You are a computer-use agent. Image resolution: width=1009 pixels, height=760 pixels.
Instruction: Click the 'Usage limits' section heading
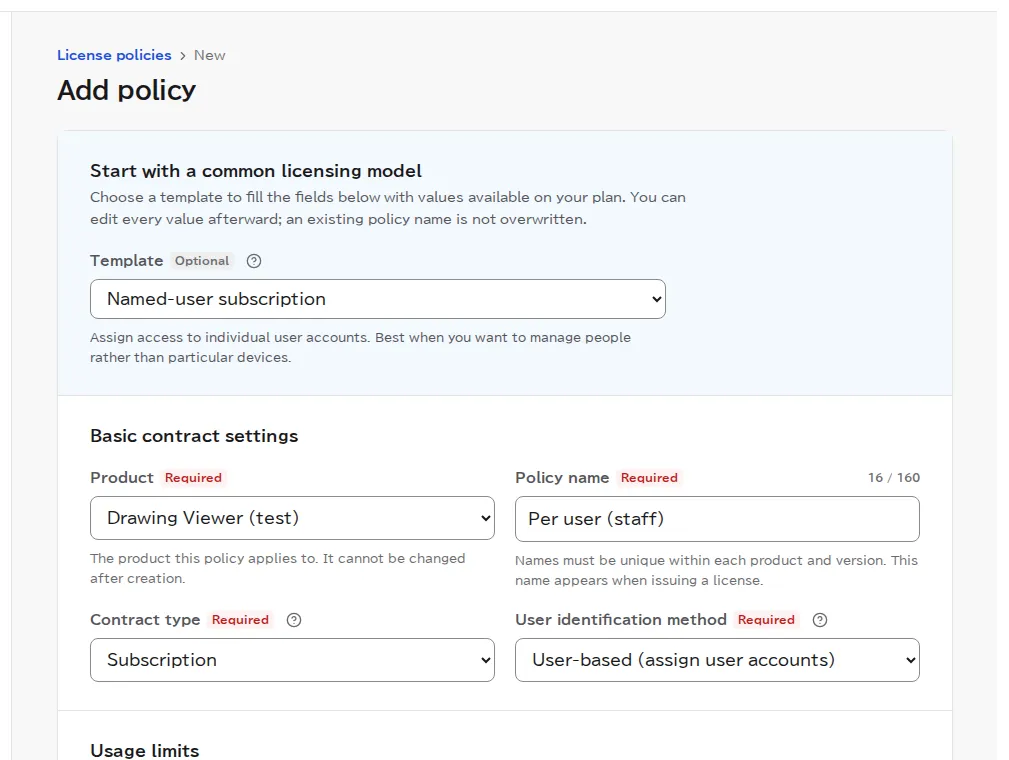(145, 750)
